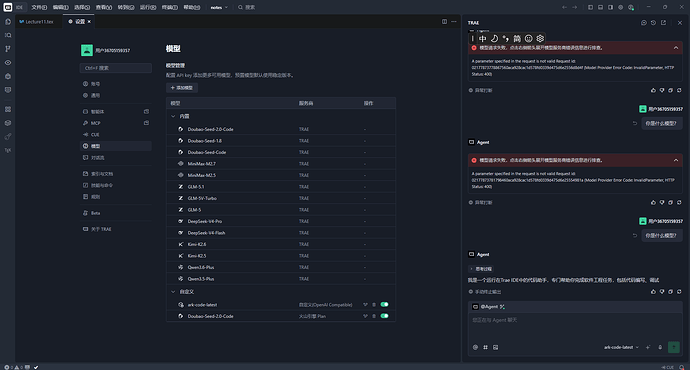Copy the reply in 手动终止输出 row
Image resolution: width=690 pixels, height=370 pixels.
coord(671,292)
